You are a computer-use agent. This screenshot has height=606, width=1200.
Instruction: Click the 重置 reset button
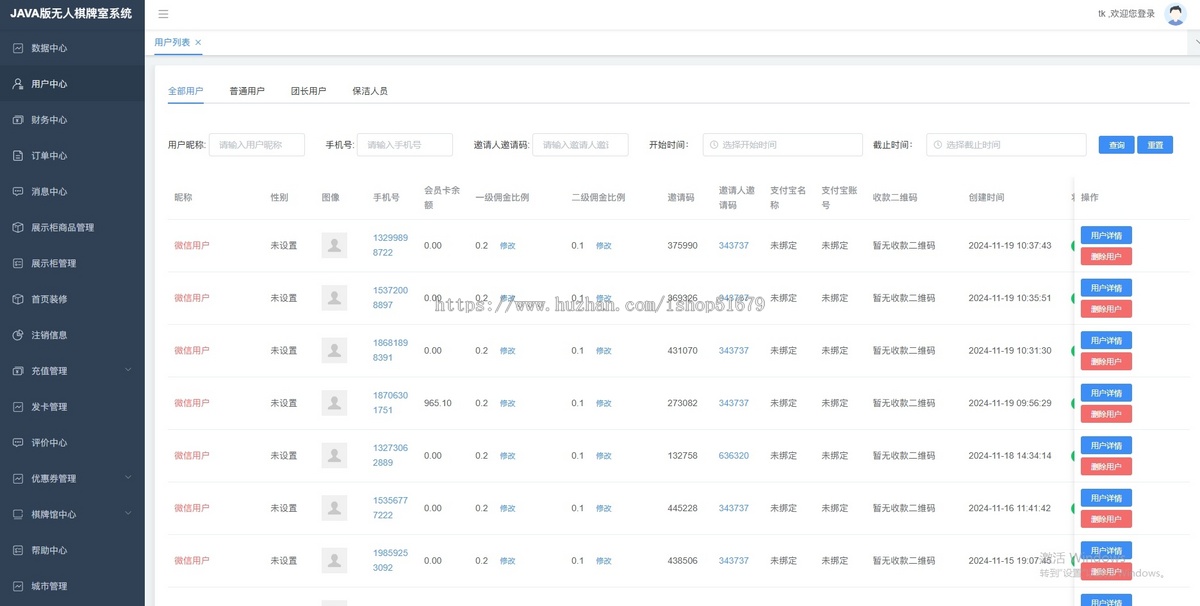[1155, 145]
